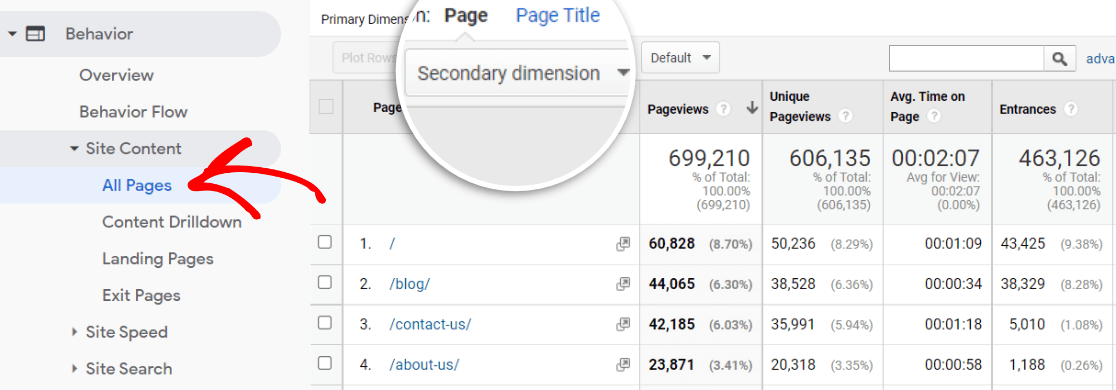Open Behavior Overview report
Image resolution: width=1116 pixels, height=390 pixels.
117,75
